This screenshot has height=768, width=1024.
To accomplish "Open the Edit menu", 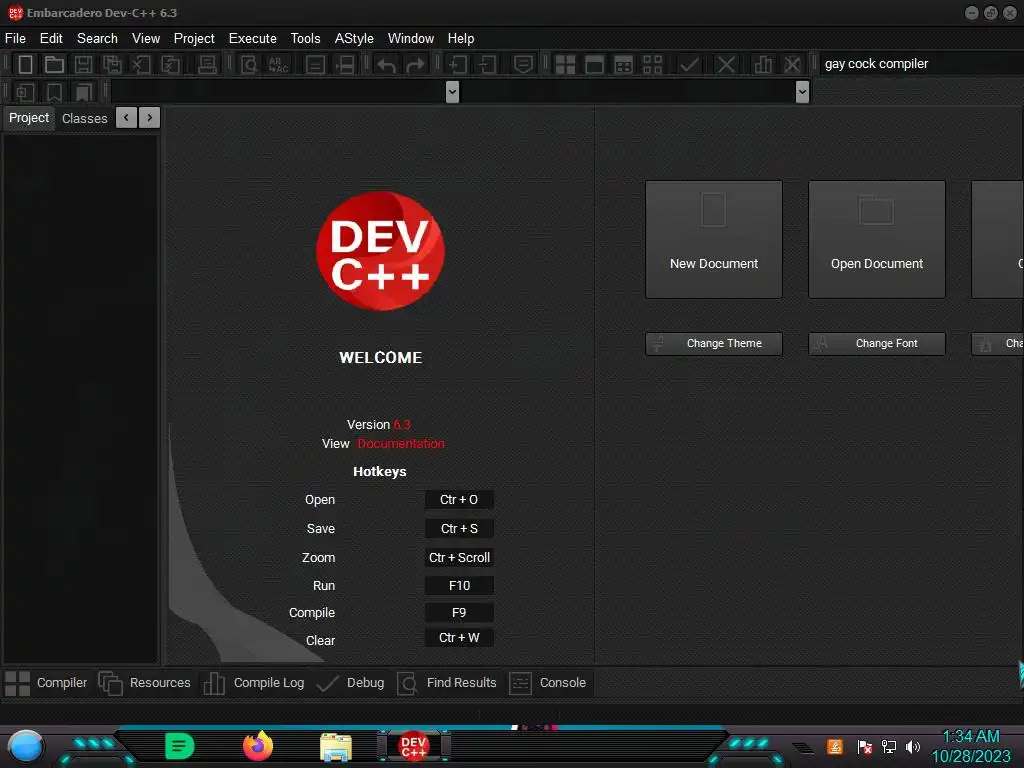I will point(51,39).
